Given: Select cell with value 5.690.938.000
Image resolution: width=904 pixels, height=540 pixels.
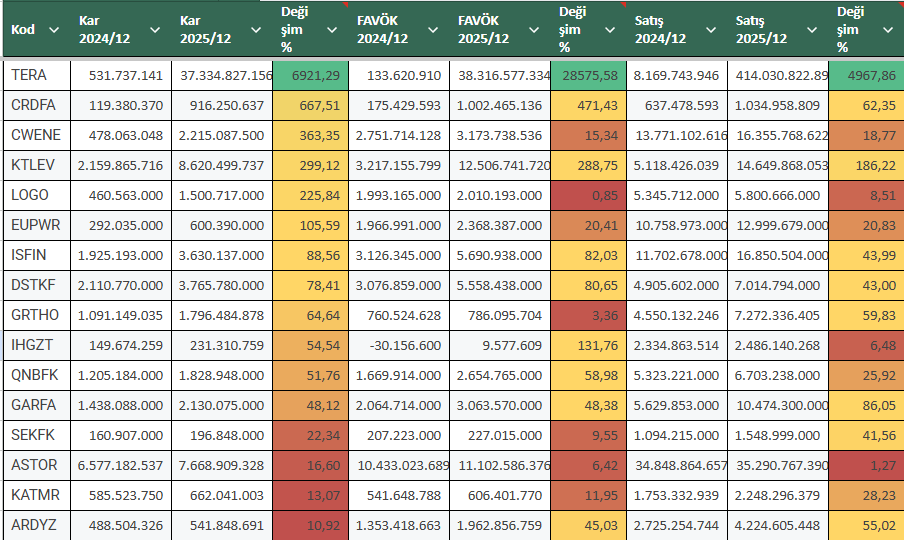Looking at the screenshot, I should pyautogui.click(x=500, y=255).
